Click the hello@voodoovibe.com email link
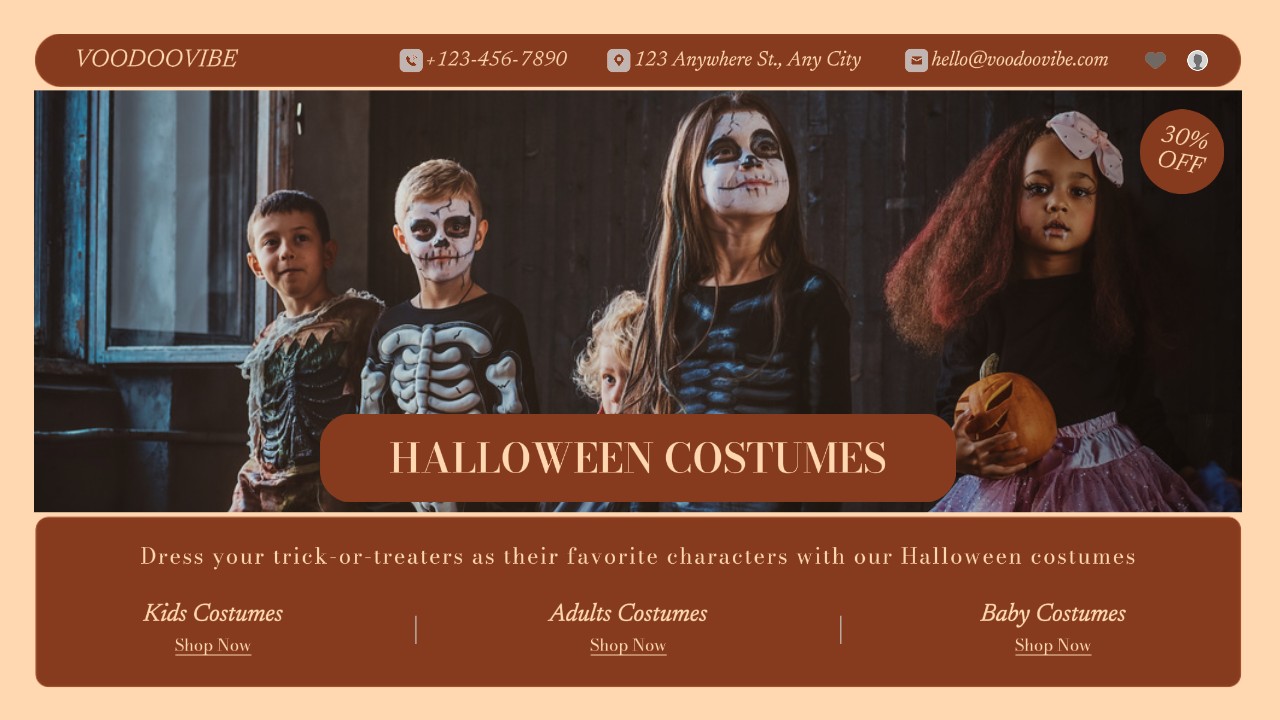 pos(1020,60)
